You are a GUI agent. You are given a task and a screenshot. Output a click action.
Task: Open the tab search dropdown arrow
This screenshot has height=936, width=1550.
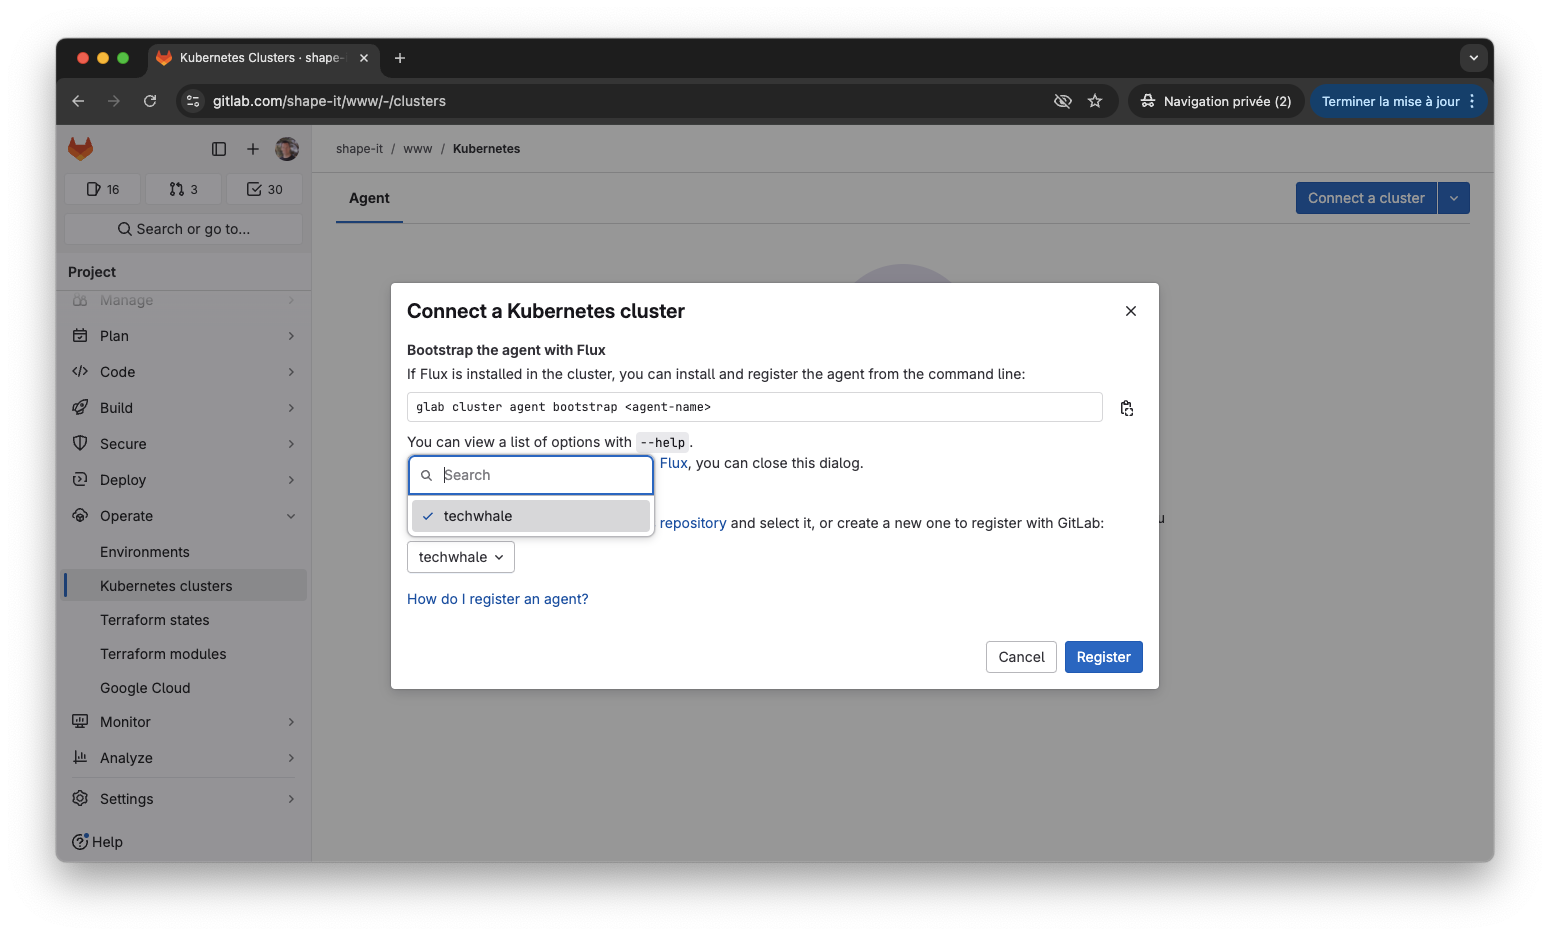click(x=1473, y=58)
